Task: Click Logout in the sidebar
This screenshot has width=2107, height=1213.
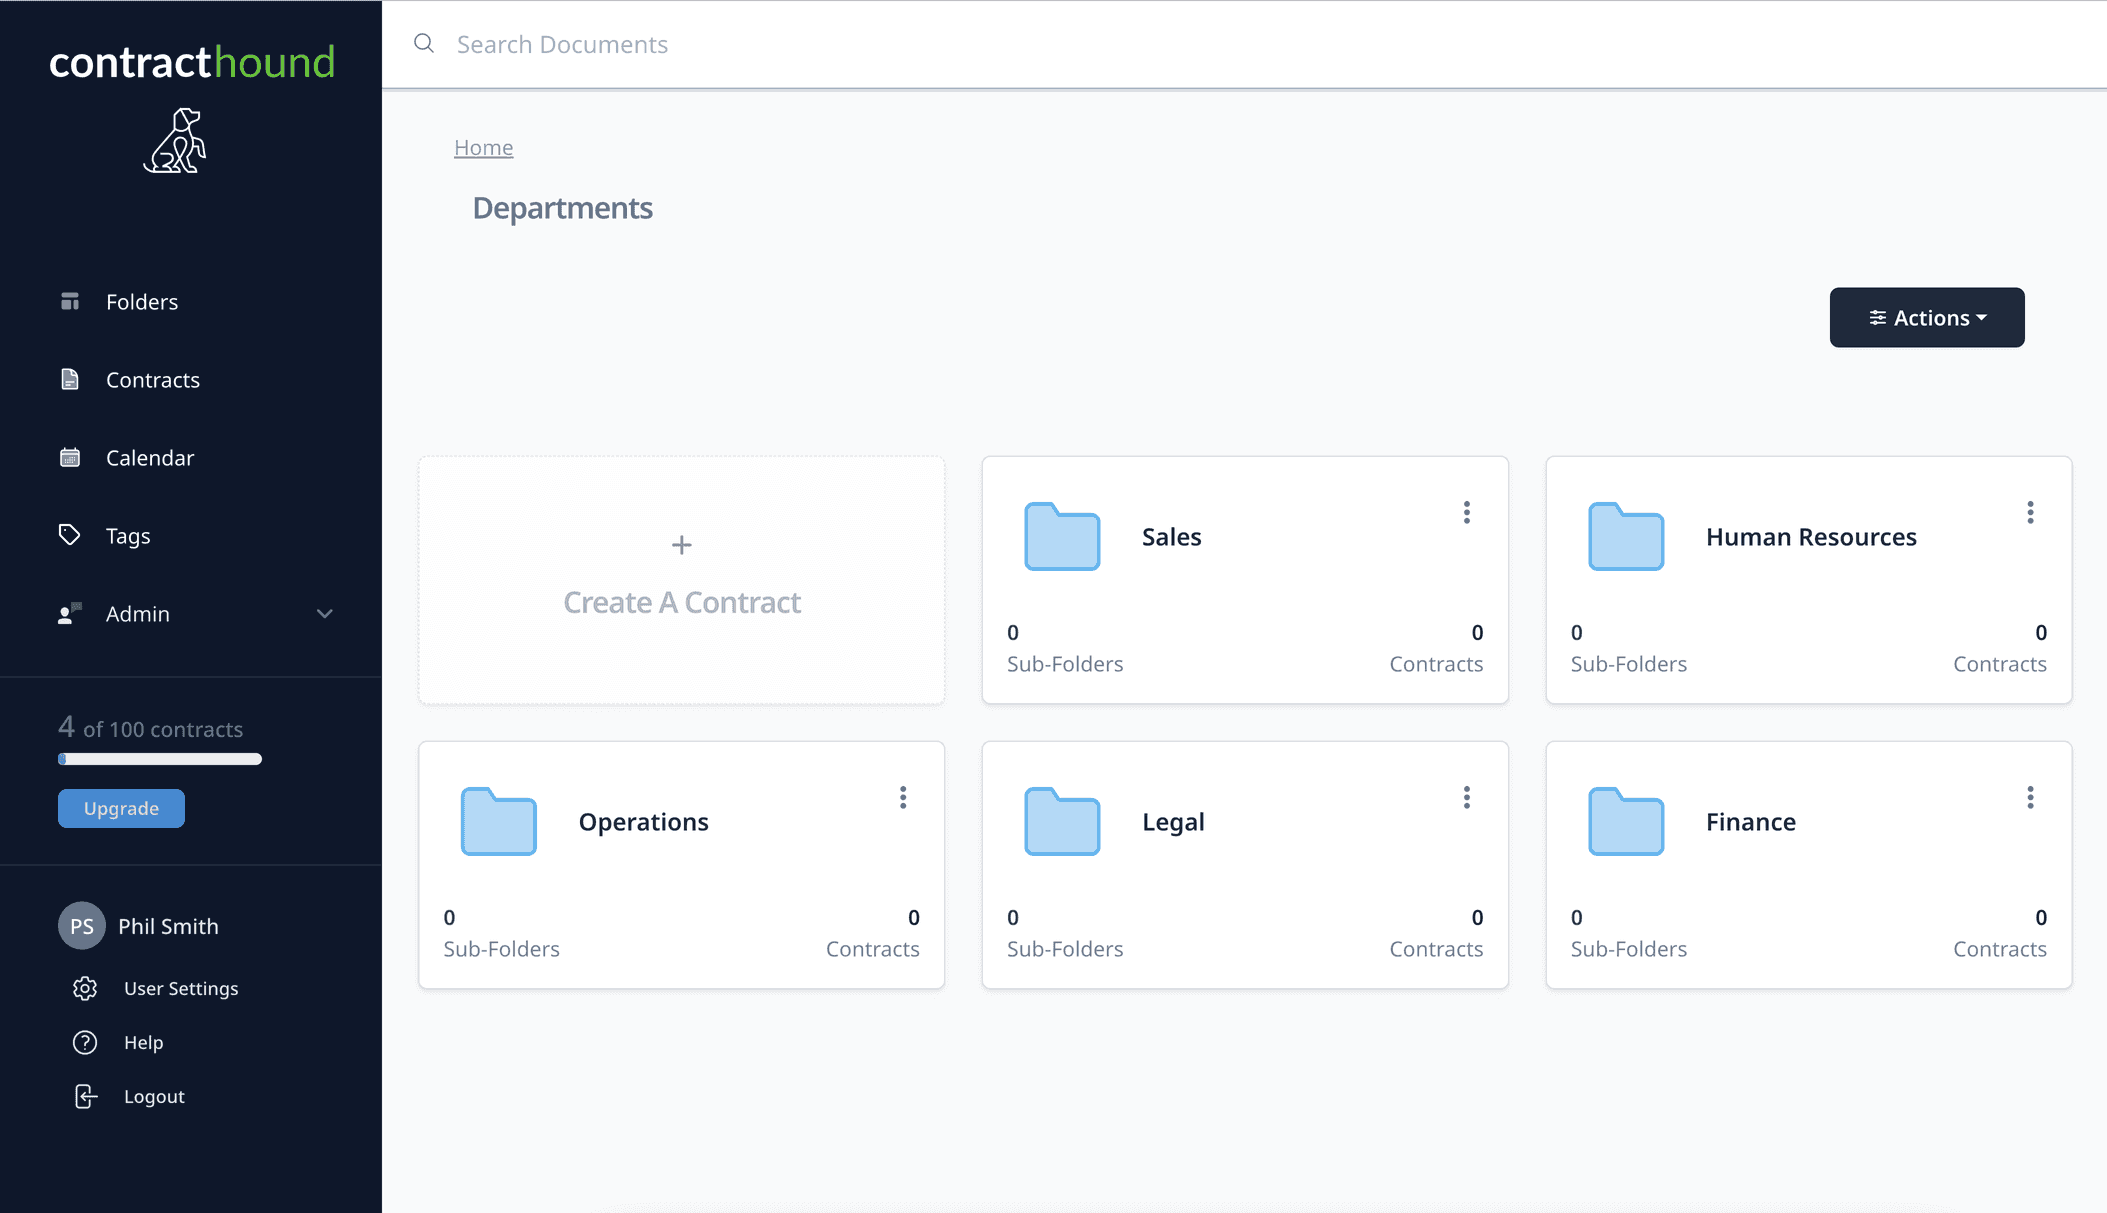Action: click(154, 1096)
